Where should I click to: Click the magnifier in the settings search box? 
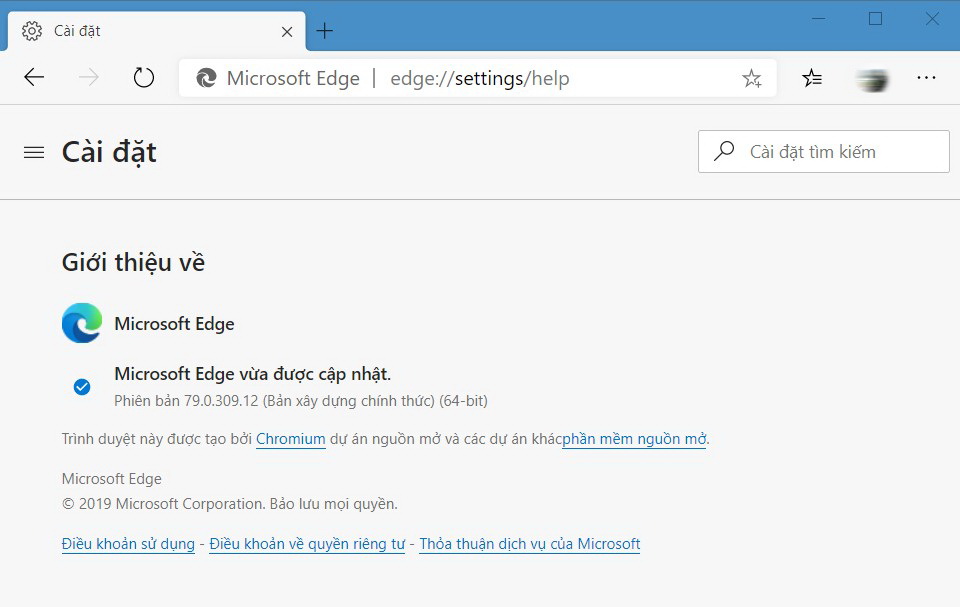[724, 151]
